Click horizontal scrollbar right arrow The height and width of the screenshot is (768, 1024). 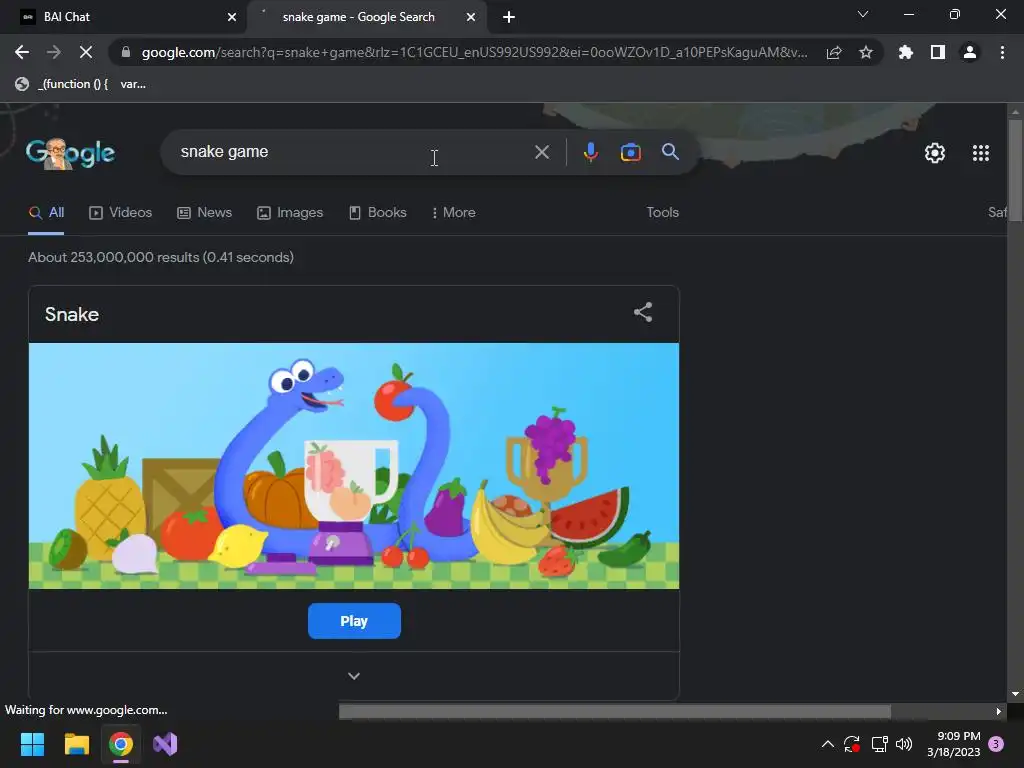[x=998, y=711]
